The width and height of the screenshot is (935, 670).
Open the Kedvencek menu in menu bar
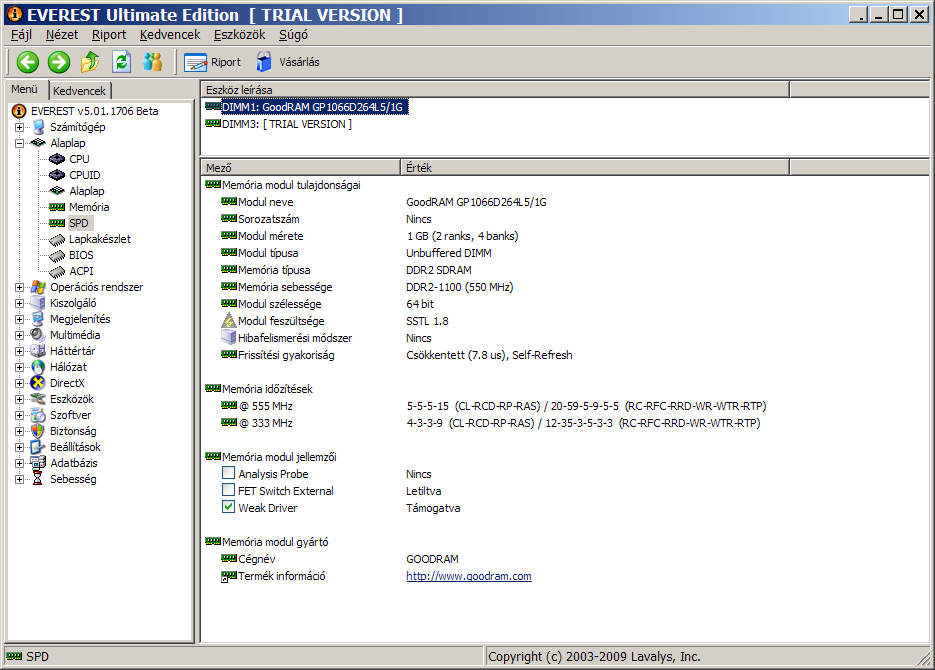(170, 35)
